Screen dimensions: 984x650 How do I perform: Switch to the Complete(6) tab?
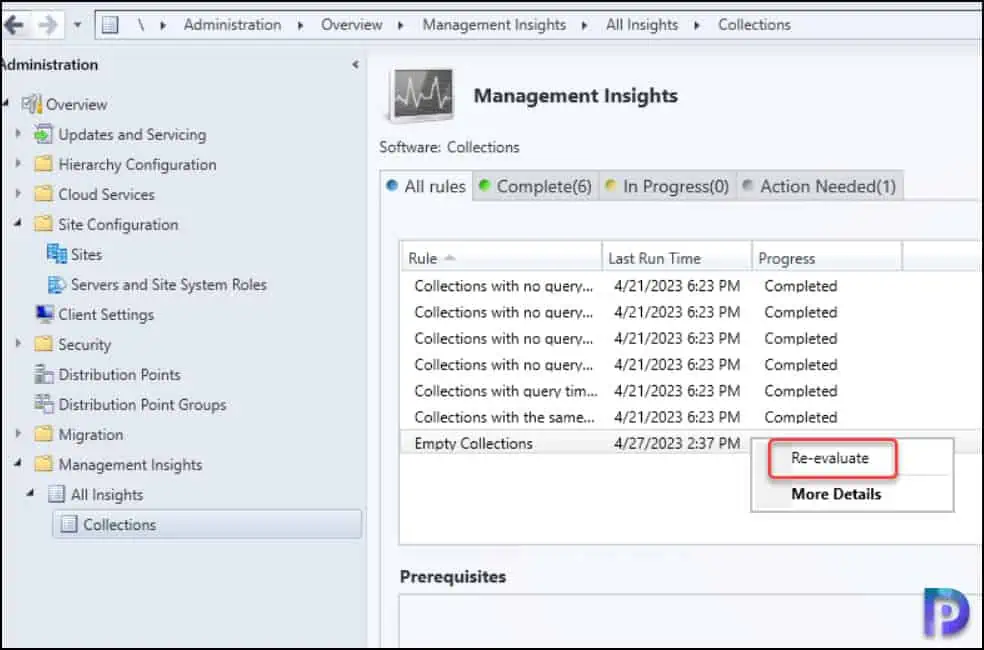(x=536, y=186)
